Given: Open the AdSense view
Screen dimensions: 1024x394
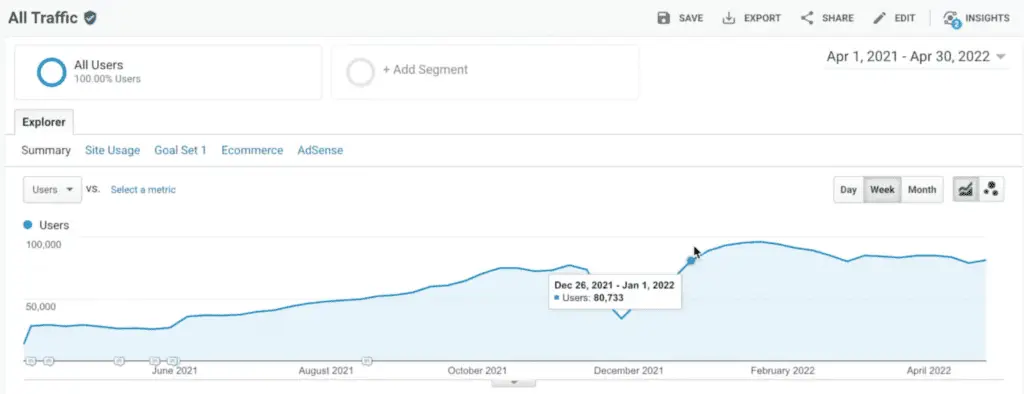Looking at the screenshot, I should pos(320,150).
